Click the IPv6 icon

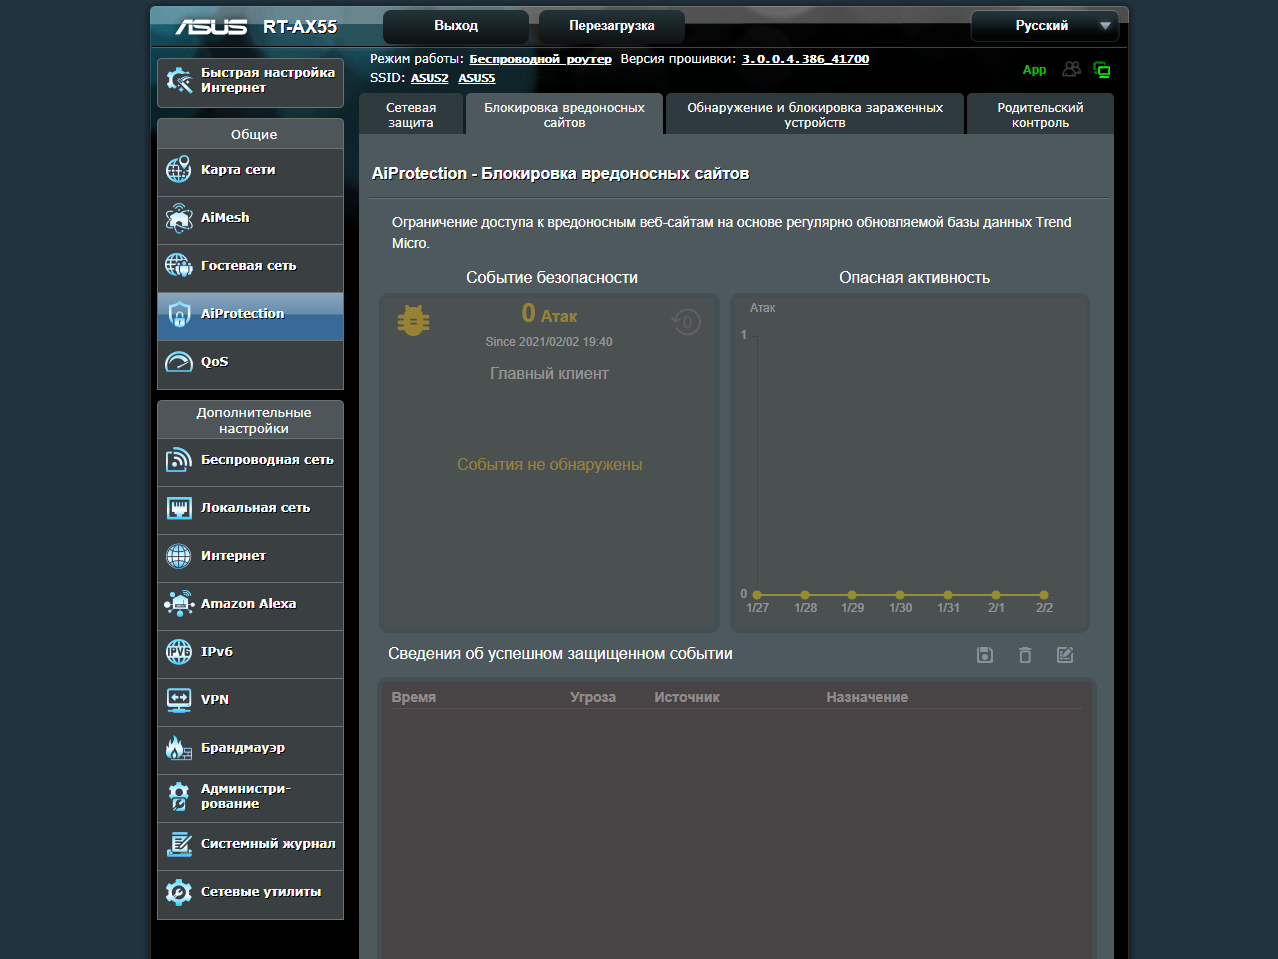[179, 652]
